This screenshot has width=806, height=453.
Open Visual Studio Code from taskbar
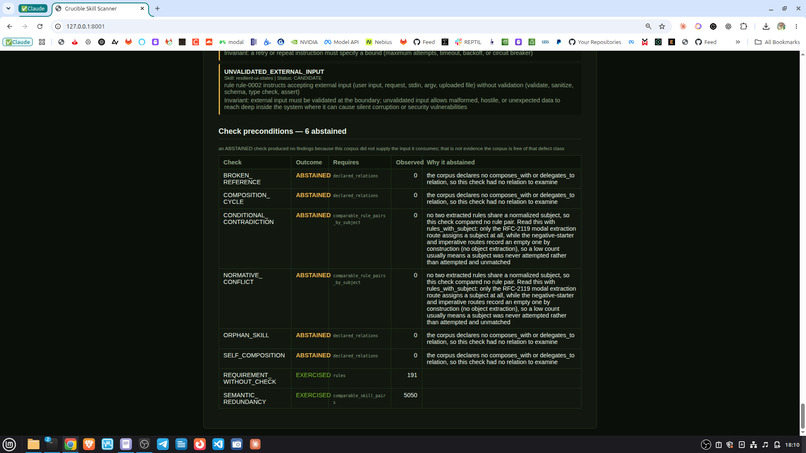218,444
